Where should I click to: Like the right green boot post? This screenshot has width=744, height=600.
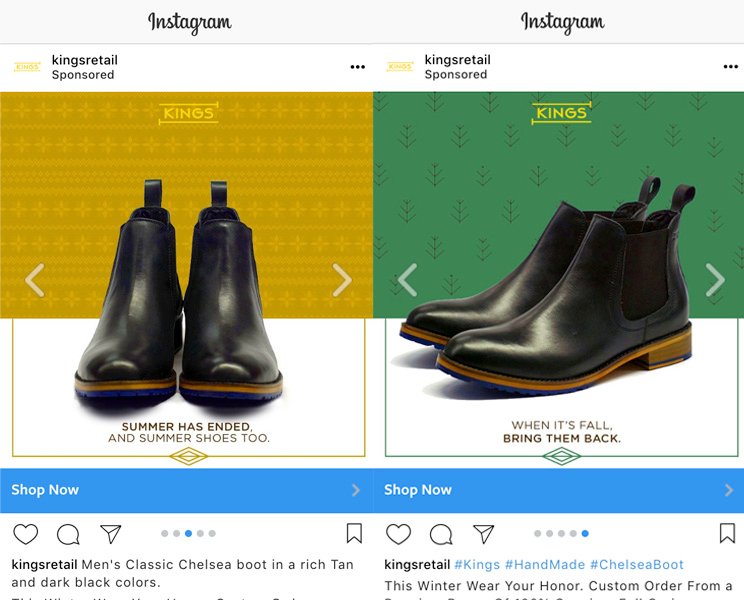click(398, 534)
